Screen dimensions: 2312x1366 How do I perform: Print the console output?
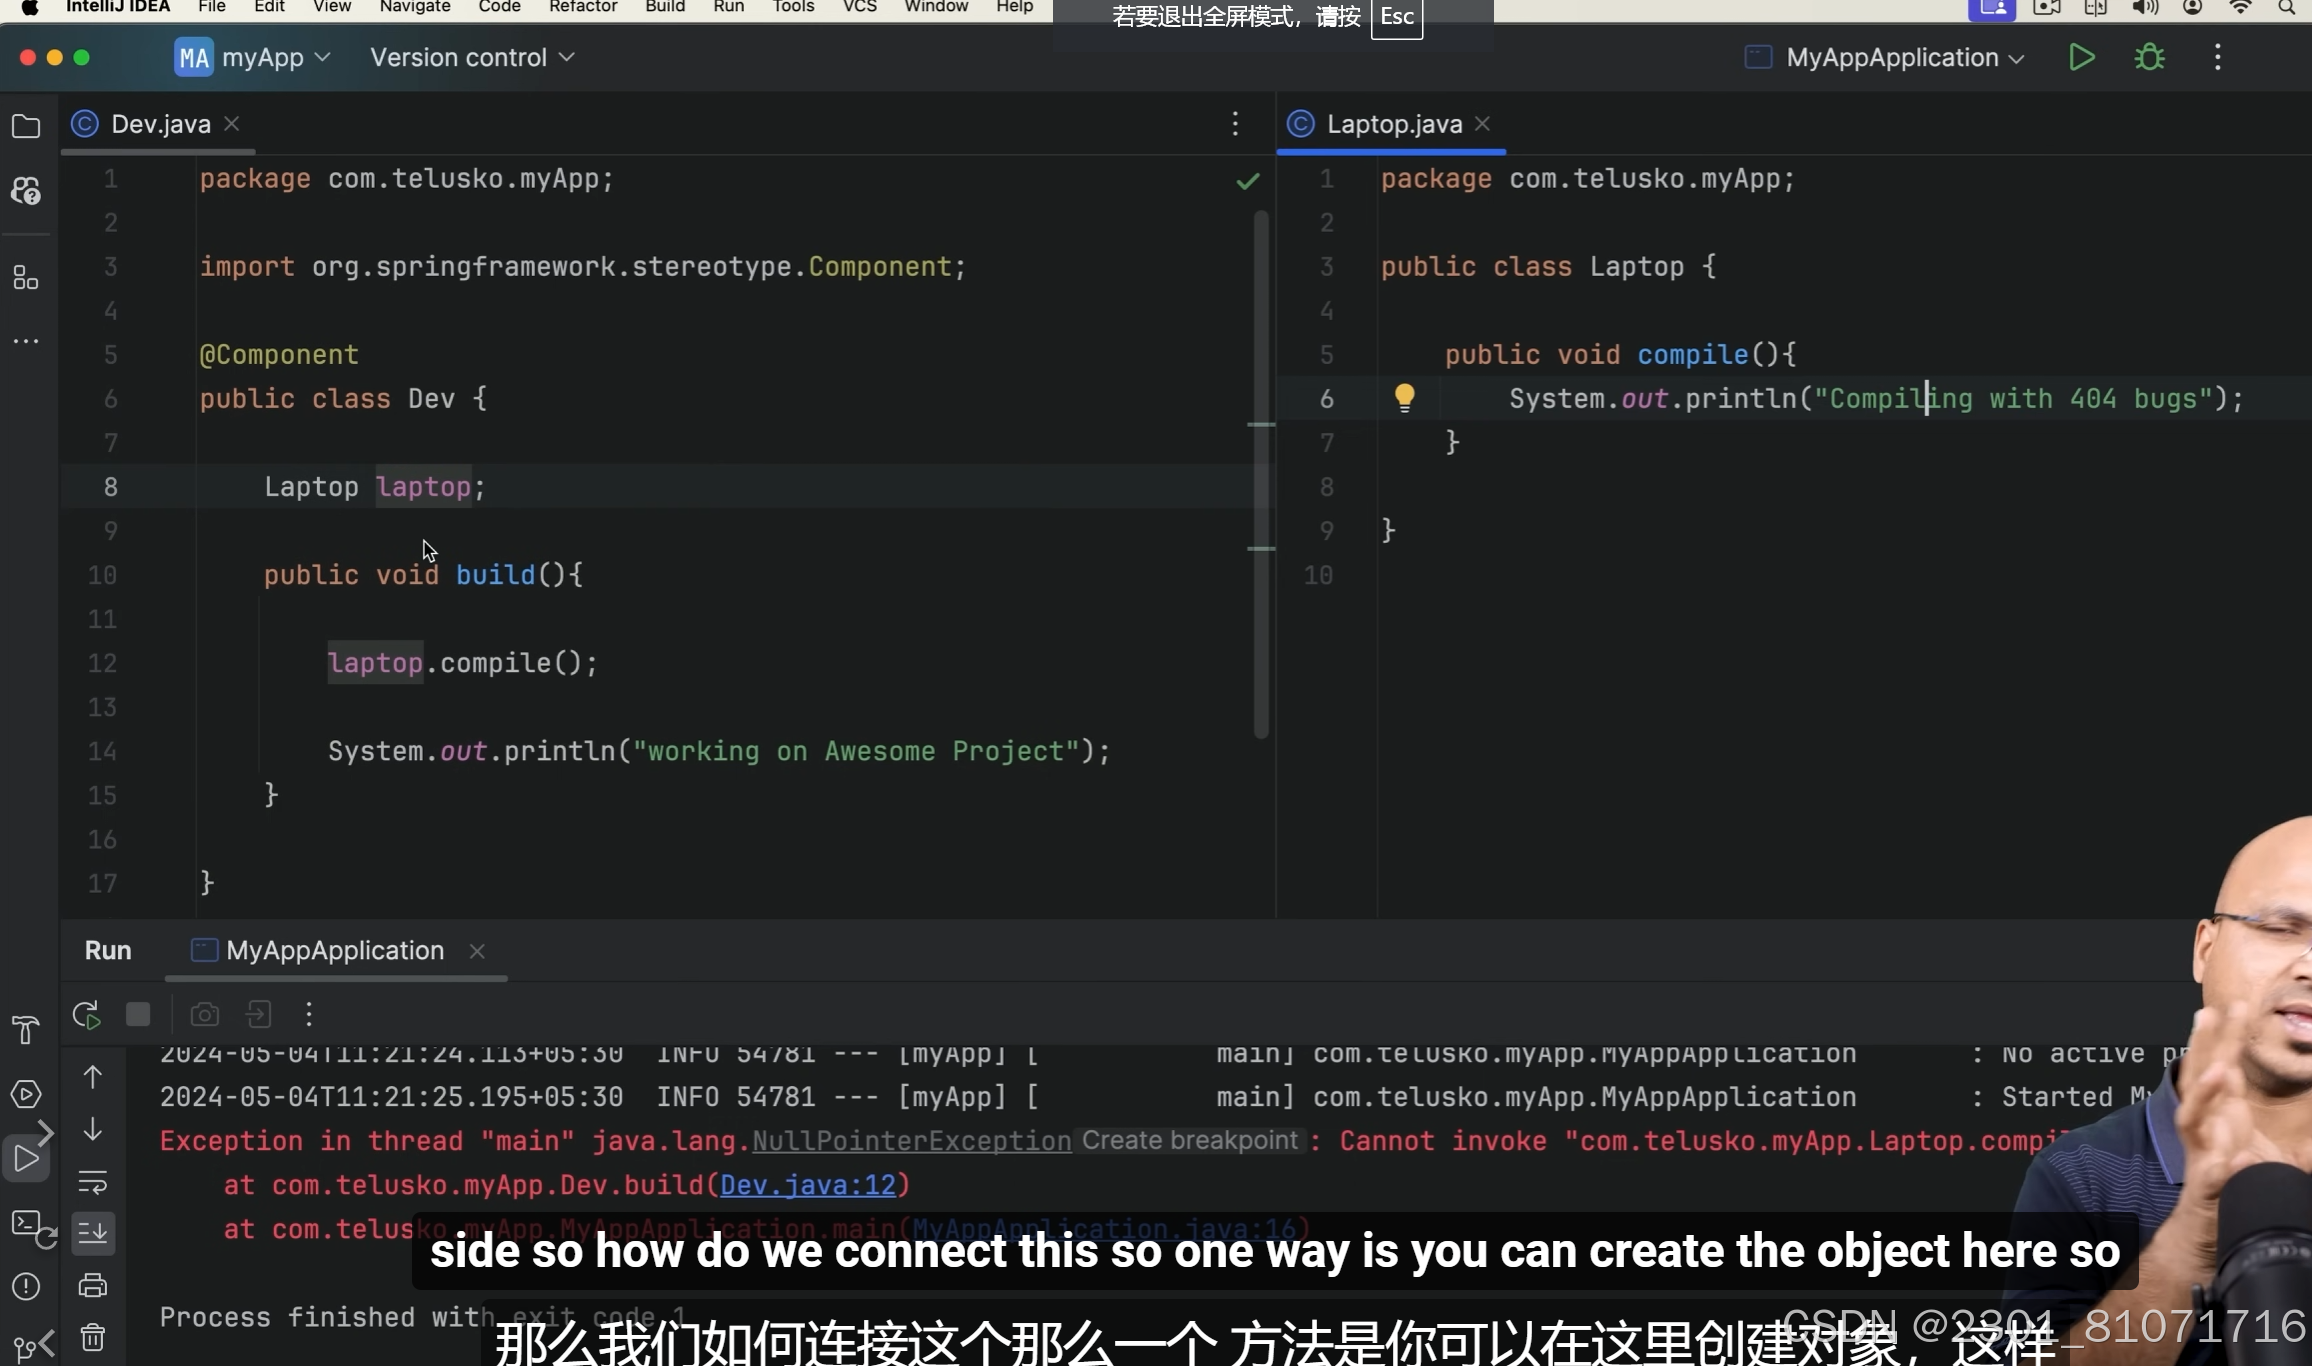92,1285
